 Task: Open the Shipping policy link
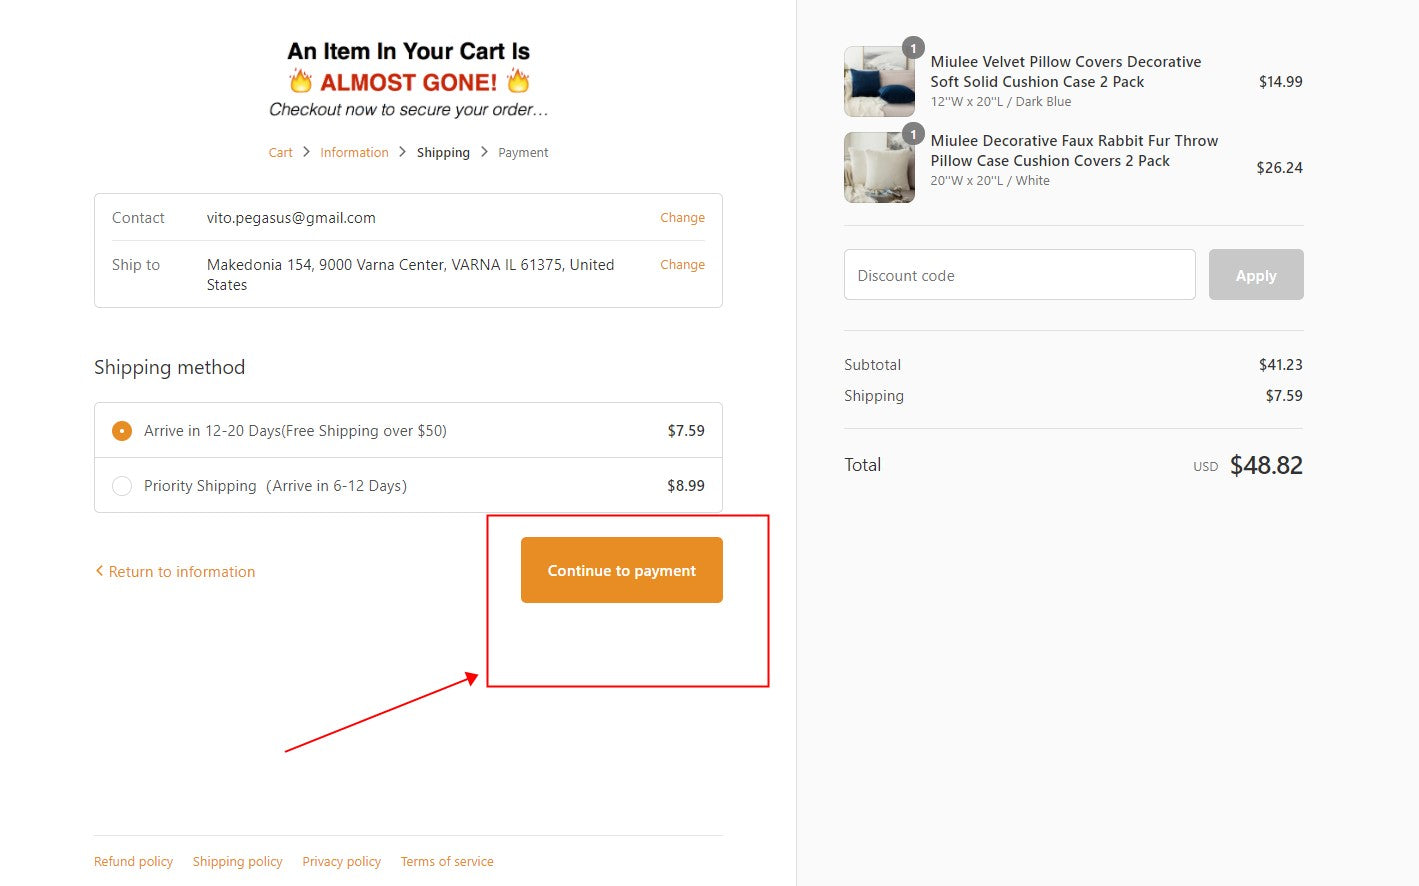point(237,862)
